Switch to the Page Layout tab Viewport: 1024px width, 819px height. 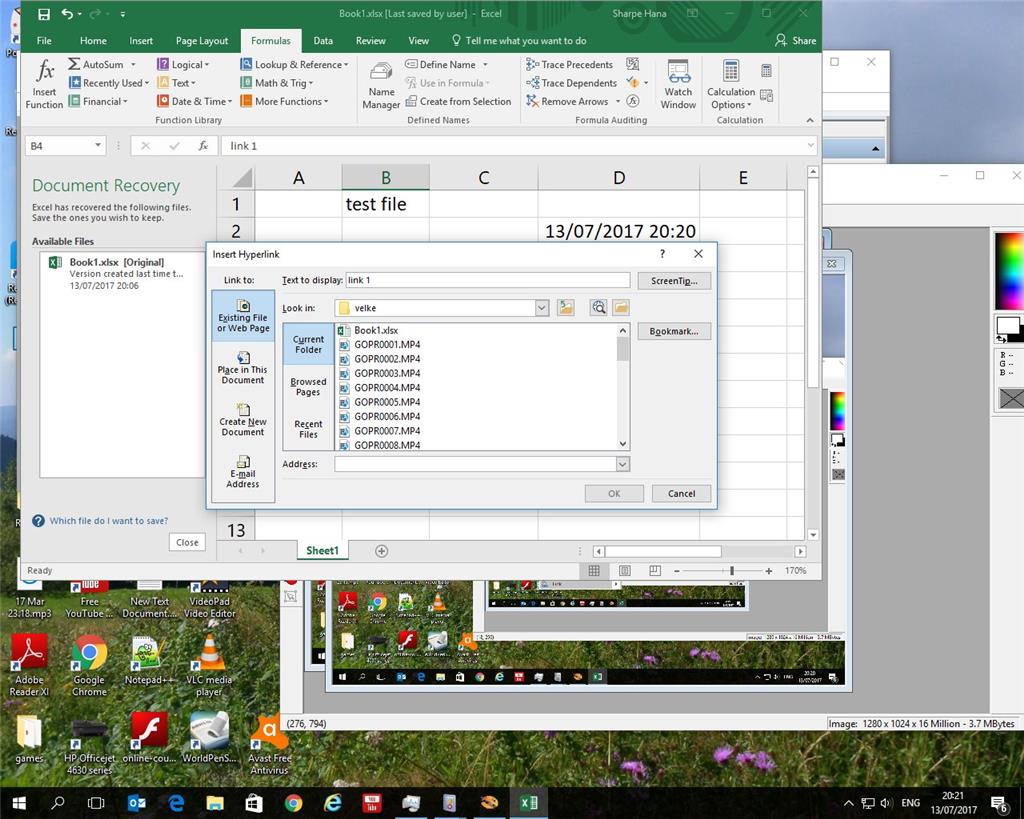click(x=202, y=40)
